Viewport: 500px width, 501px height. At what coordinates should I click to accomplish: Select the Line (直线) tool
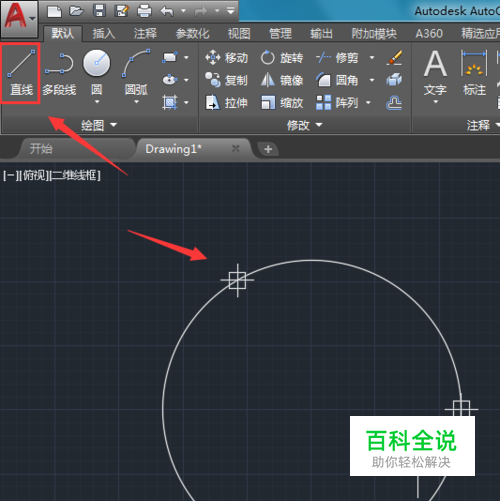(x=21, y=73)
